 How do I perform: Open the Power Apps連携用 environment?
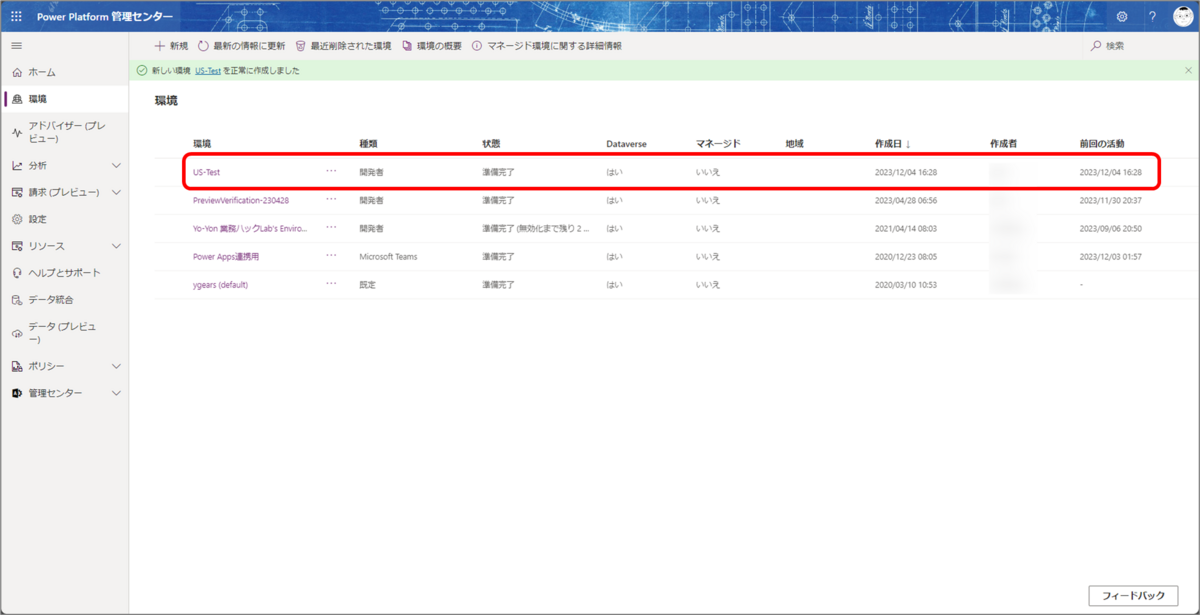(226, 256)
